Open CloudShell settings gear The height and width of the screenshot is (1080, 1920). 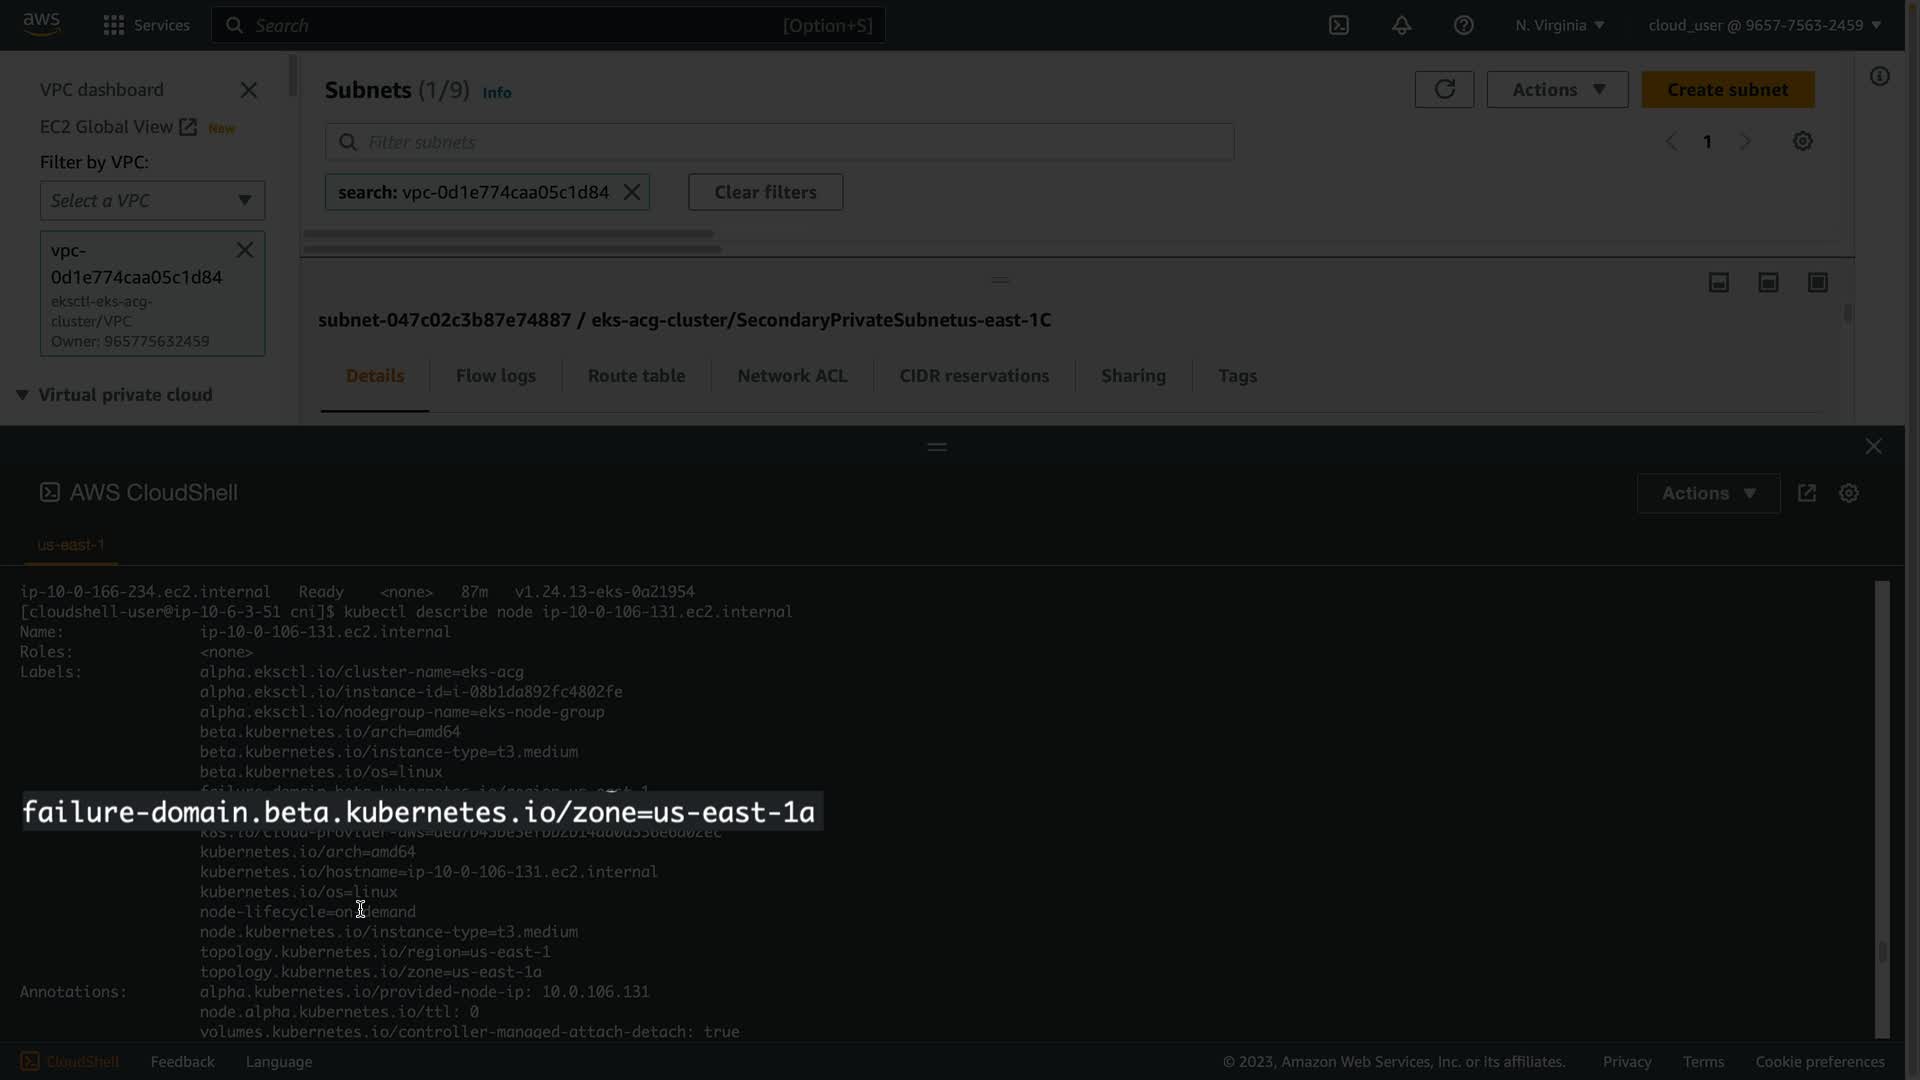point(1848,493)
